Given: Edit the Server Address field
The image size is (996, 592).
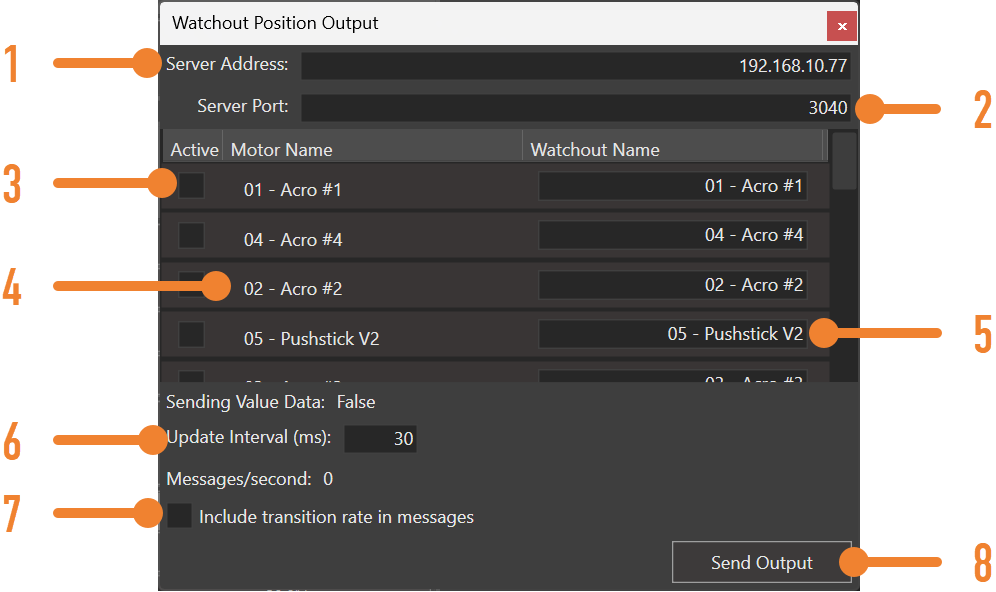Looking at the screenshot, I should point(580,64).
